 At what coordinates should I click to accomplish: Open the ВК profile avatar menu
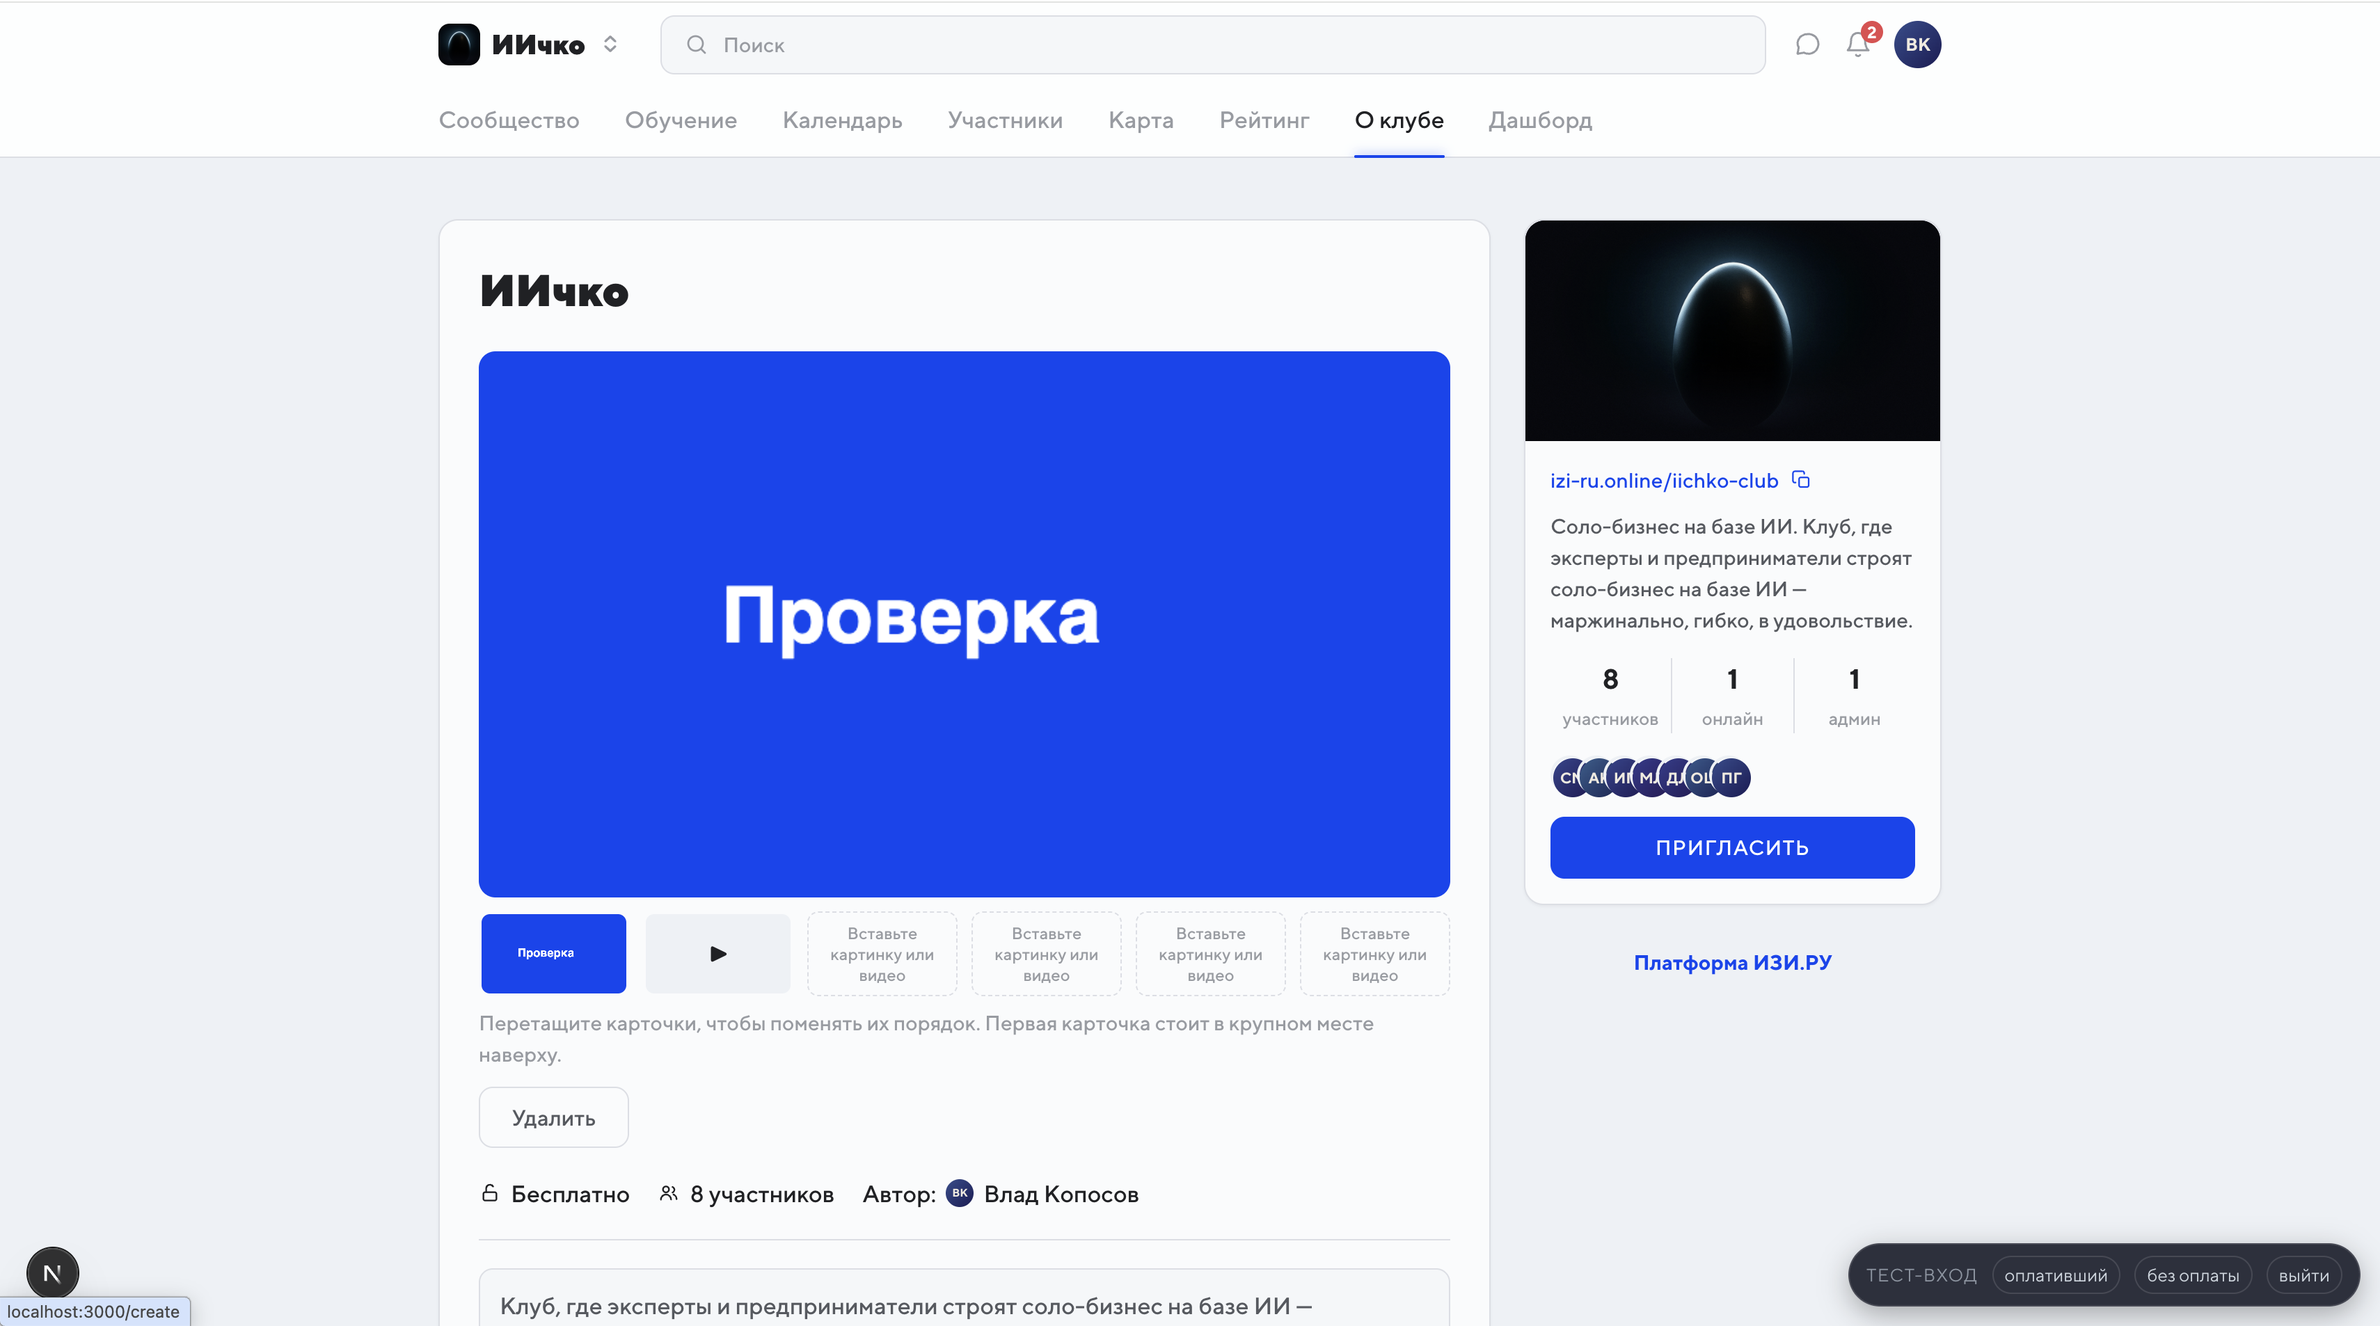coord(1917,44)
